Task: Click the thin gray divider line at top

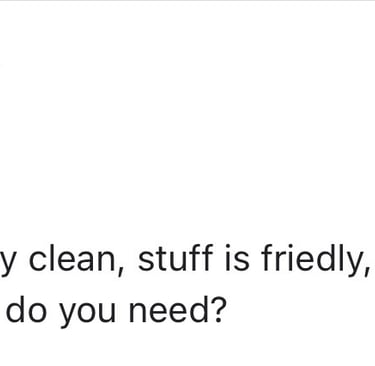Action: tap(187, 1)
